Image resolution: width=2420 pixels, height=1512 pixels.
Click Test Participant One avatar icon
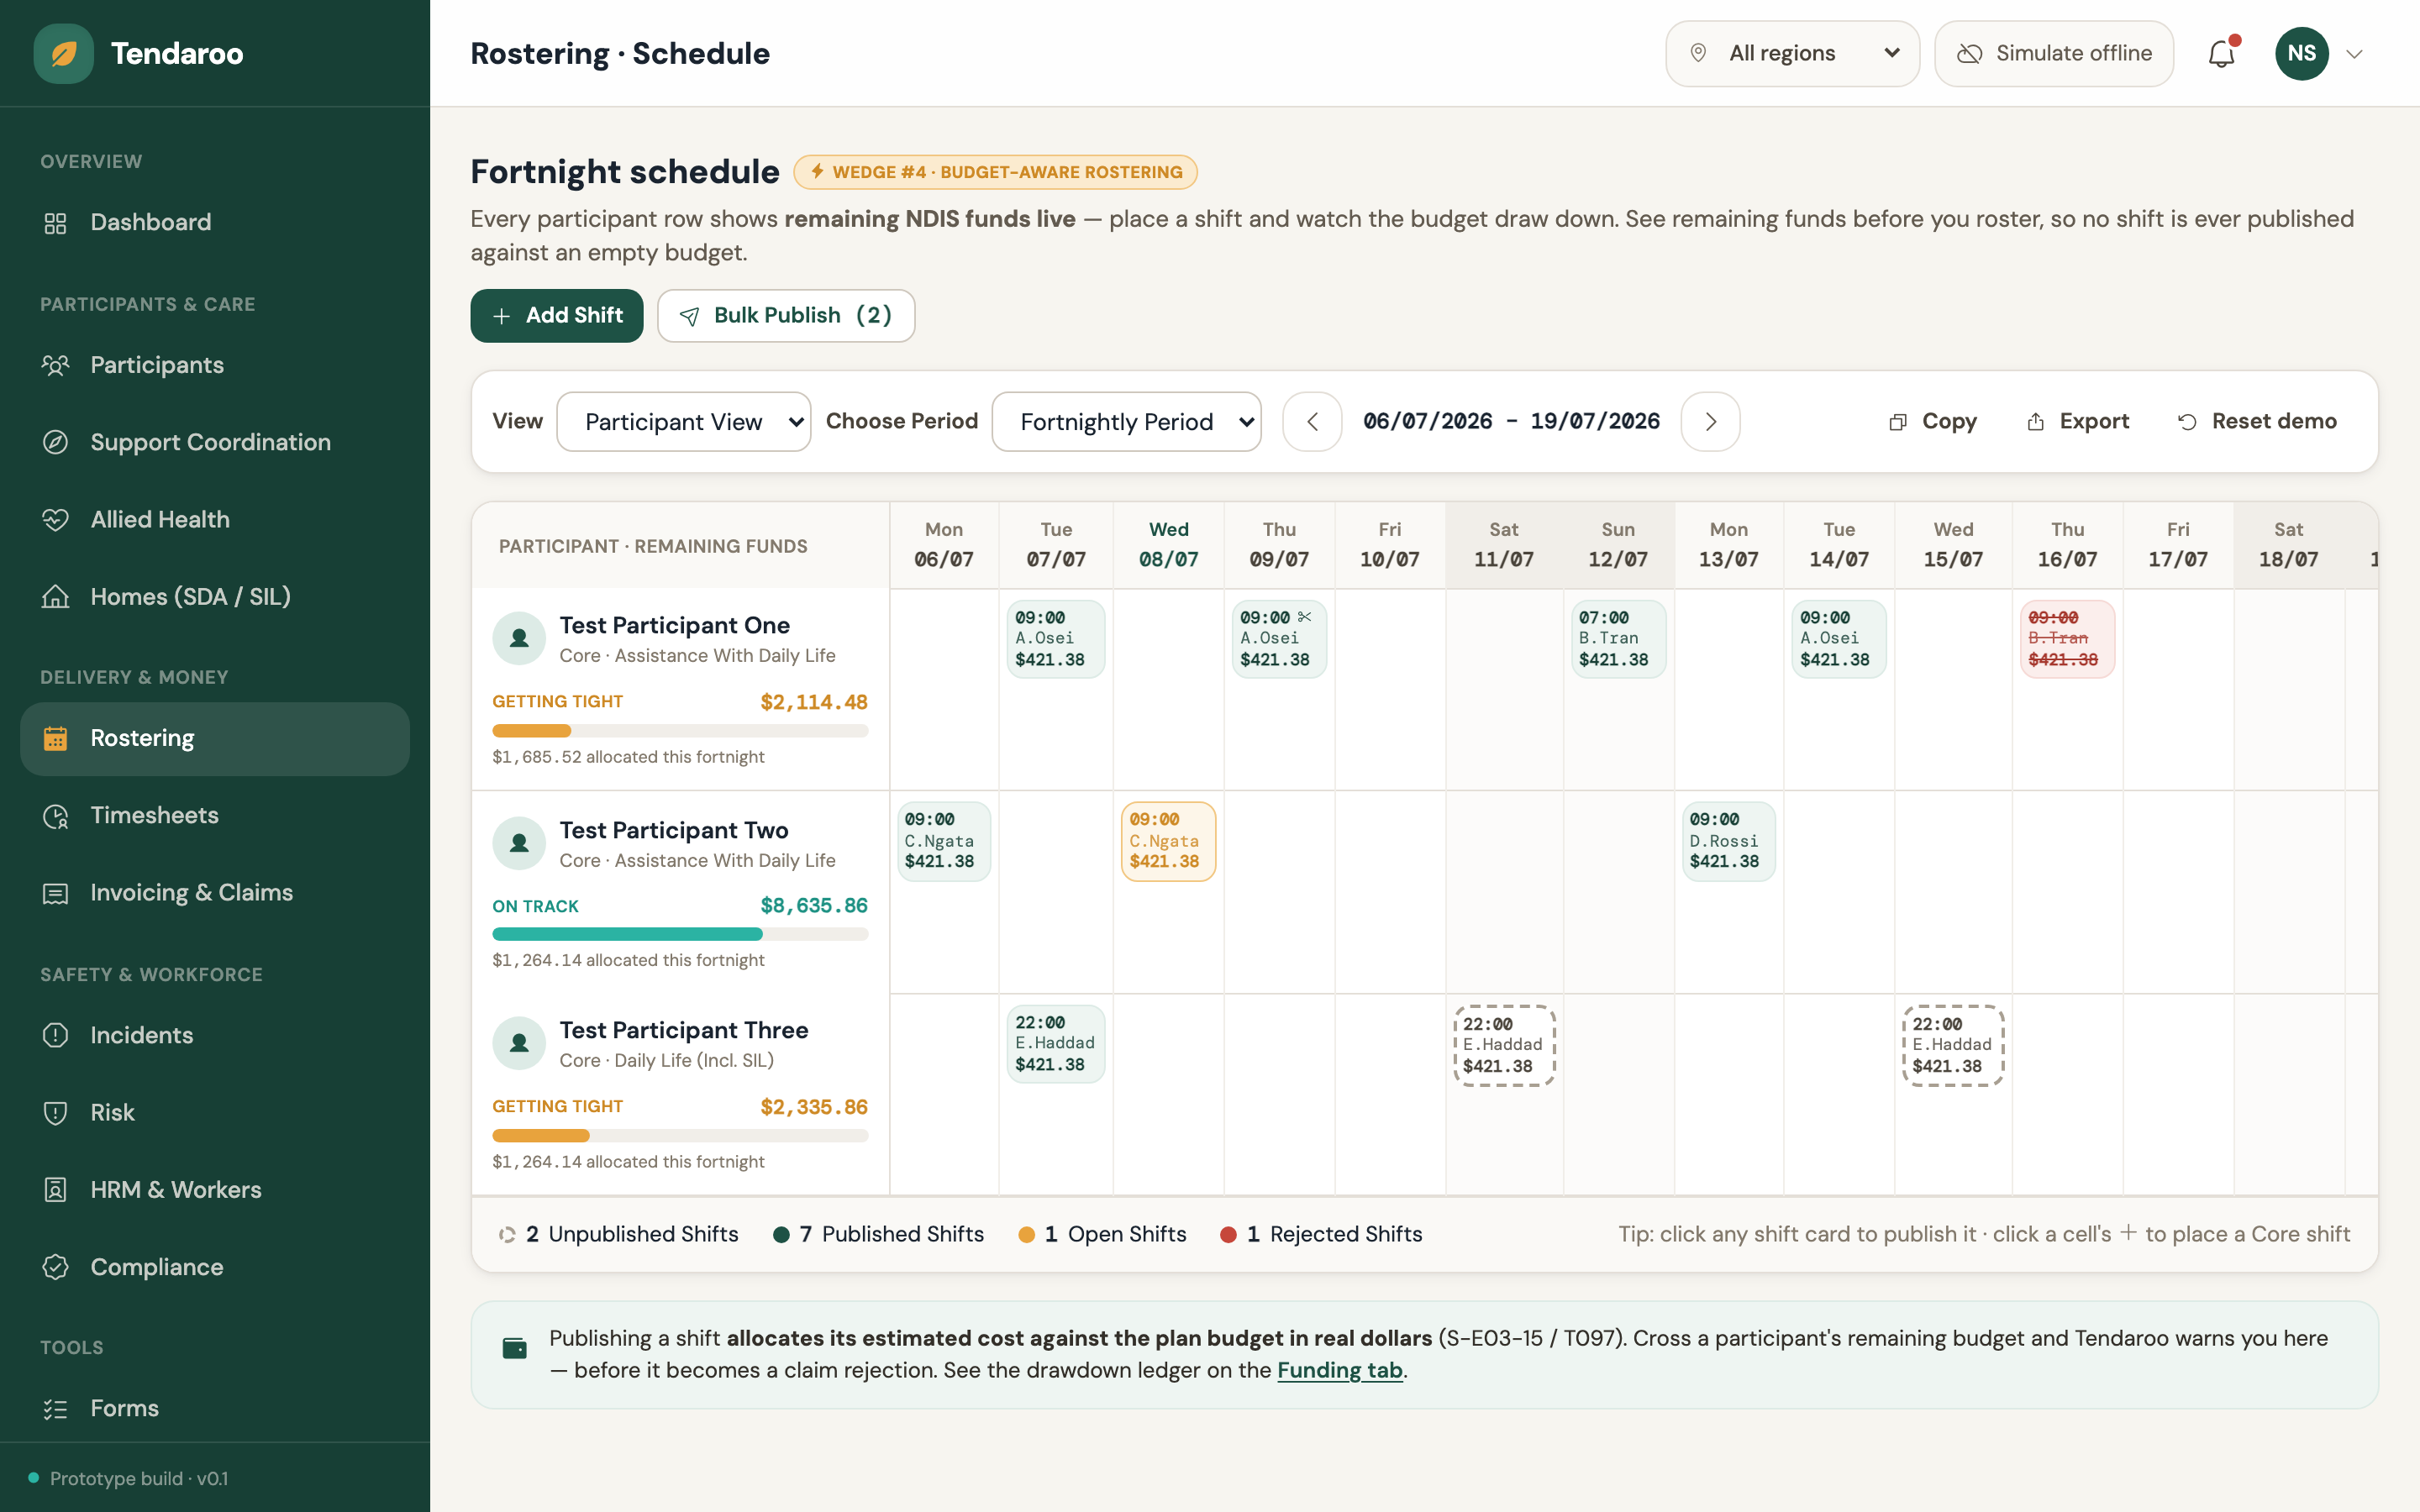click(519, 638)
